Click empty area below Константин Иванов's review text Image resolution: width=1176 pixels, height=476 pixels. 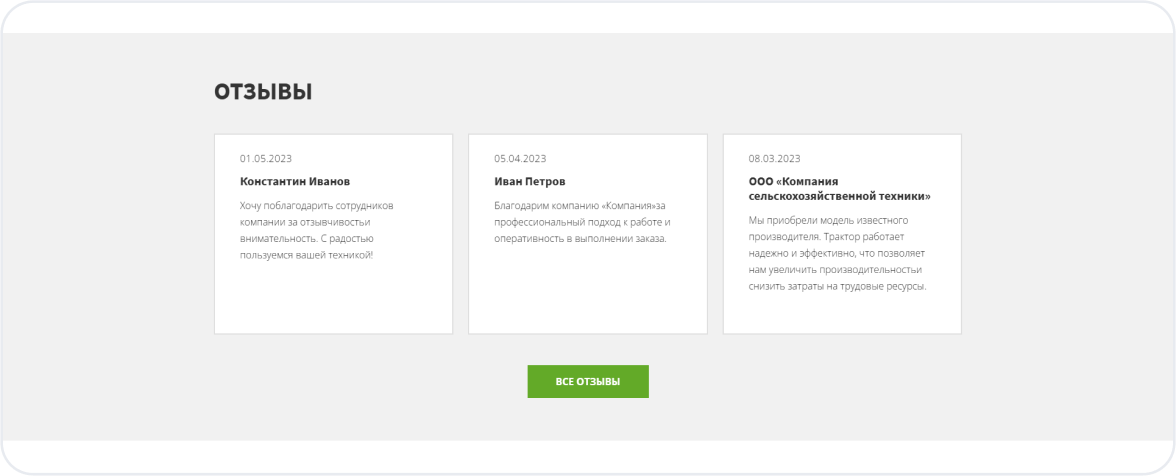coord(333,298)
